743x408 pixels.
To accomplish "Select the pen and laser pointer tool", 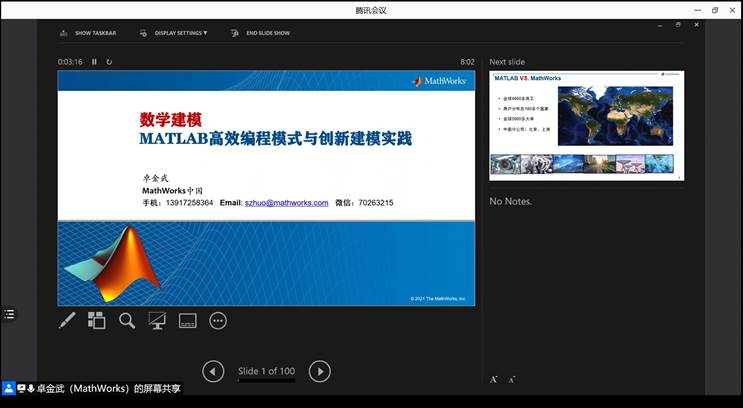I will pyautogui.click(x=67, y=321).
